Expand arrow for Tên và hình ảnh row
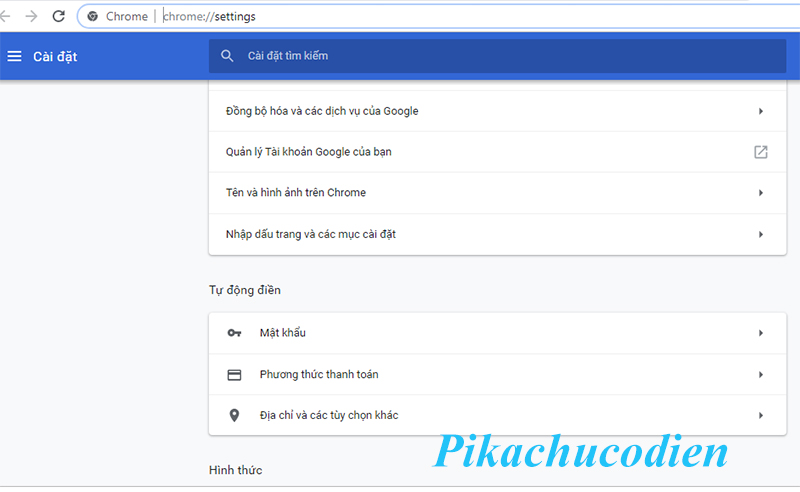Viewport: 800px width, 492px height. (761, 193)
